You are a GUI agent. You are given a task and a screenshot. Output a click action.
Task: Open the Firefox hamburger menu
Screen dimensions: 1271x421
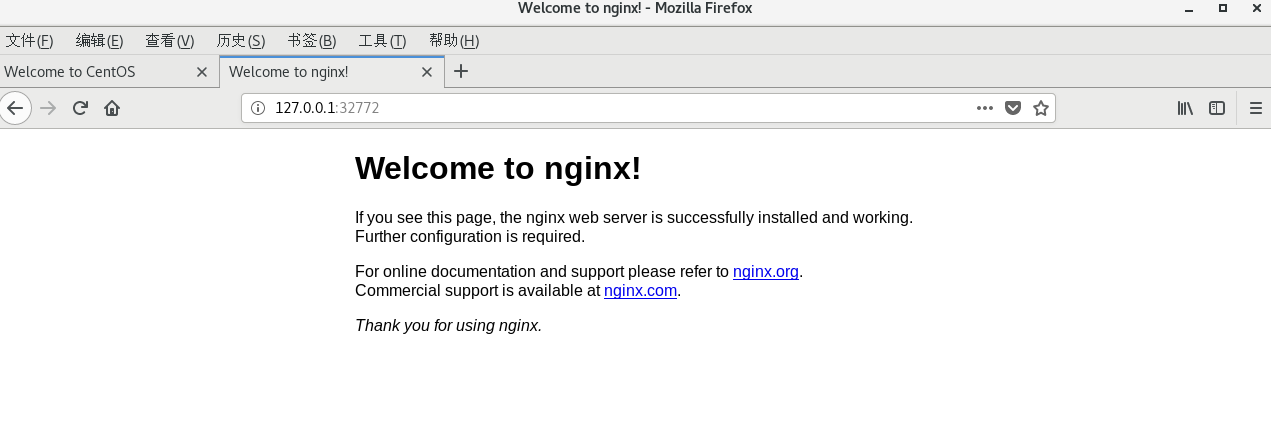coord(1256,108)
